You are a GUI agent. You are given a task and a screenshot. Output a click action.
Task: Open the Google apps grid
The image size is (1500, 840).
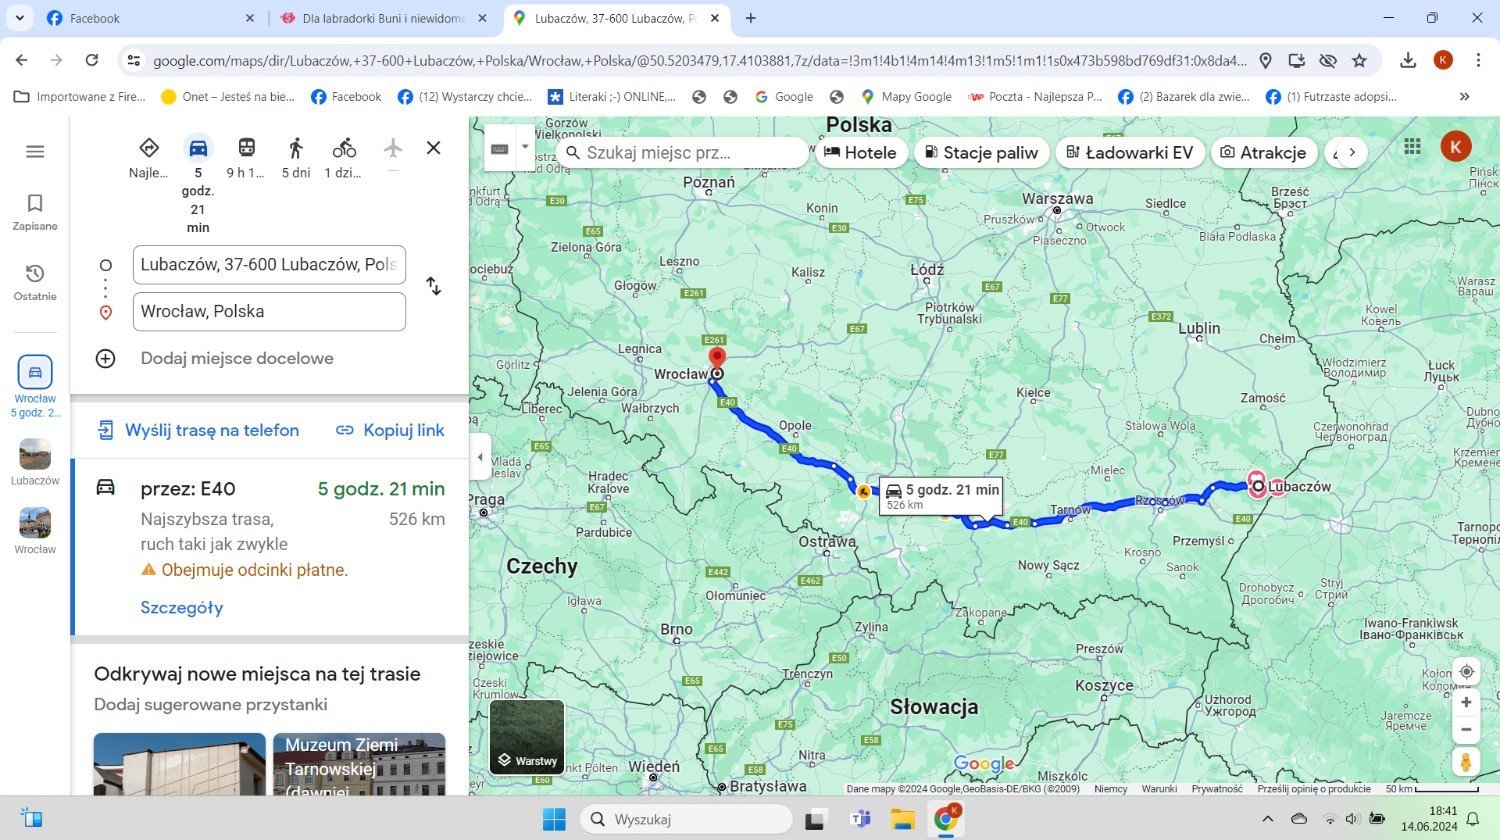tap(1412, 147)
